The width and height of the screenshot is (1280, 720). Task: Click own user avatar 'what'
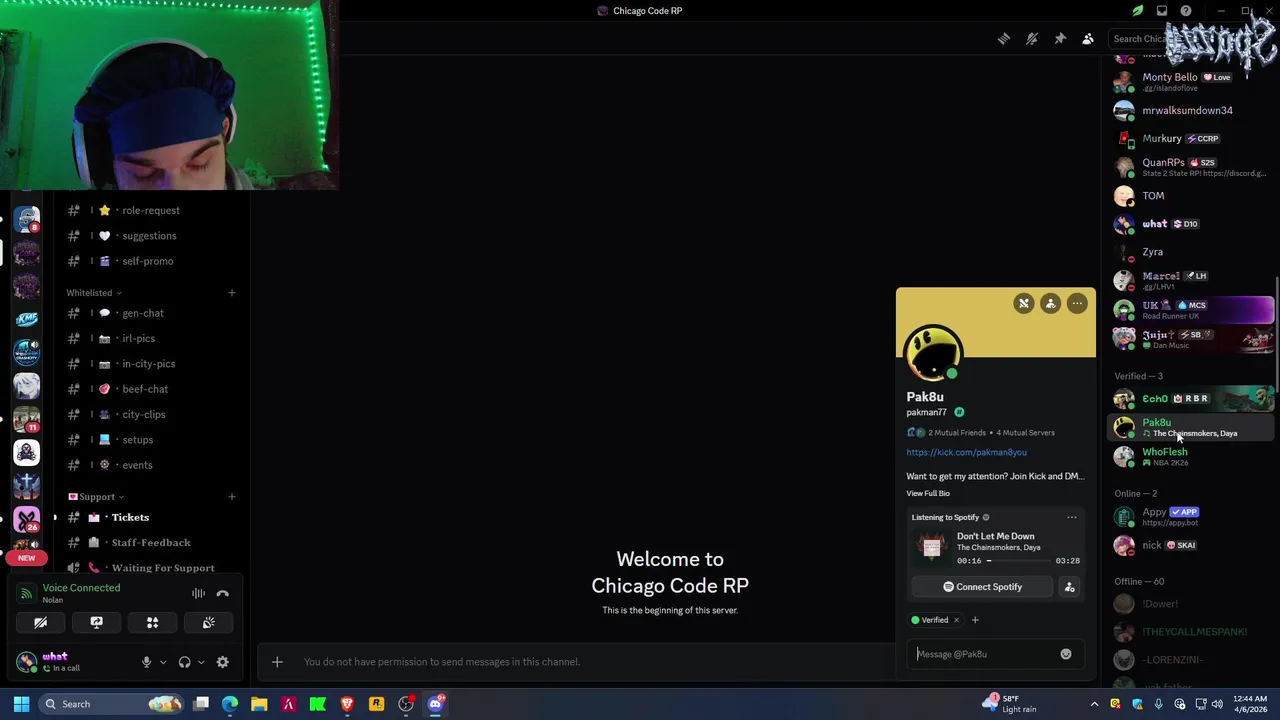coord(27,662)
